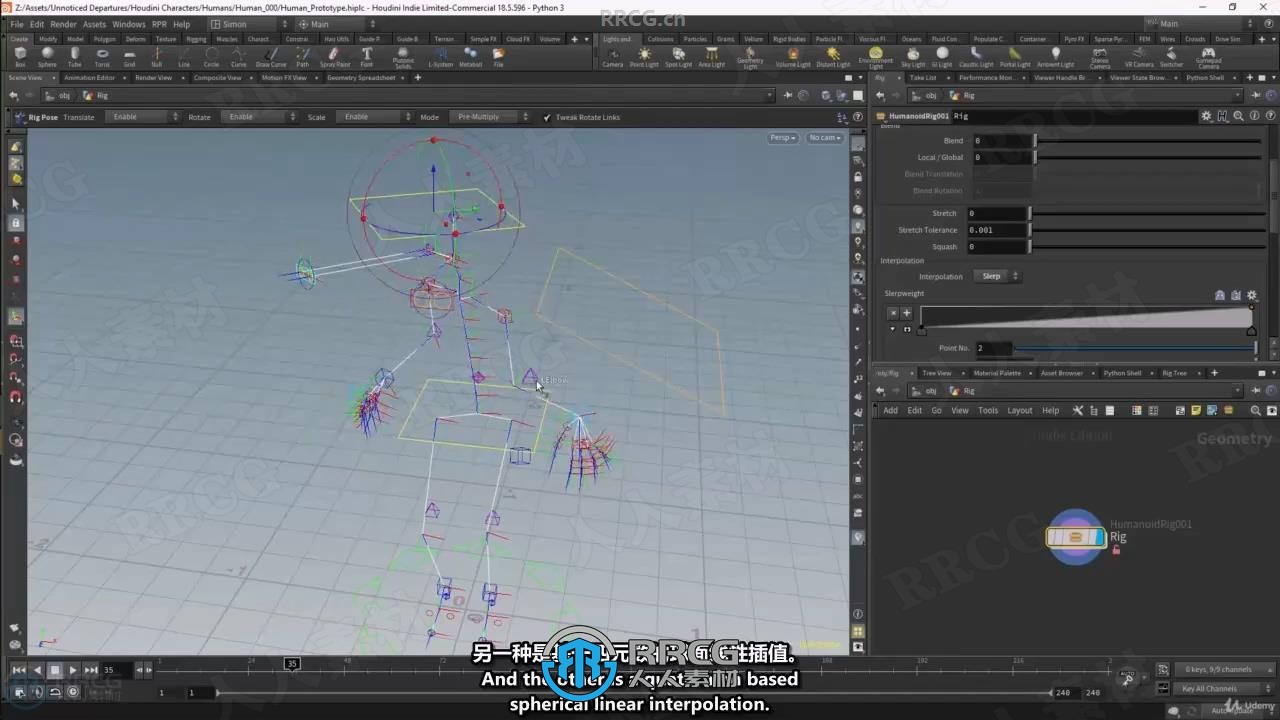This screenshot has width=1280, height=720.
Task: Stop playback button
Action: pyautogui.click(x=55, y=670)
